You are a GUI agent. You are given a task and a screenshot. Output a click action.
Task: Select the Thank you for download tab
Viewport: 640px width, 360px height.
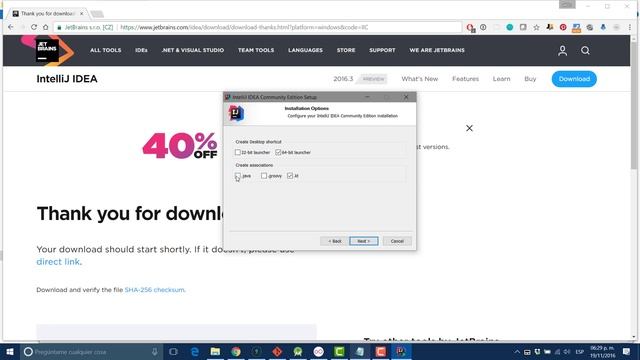point(47,13)
